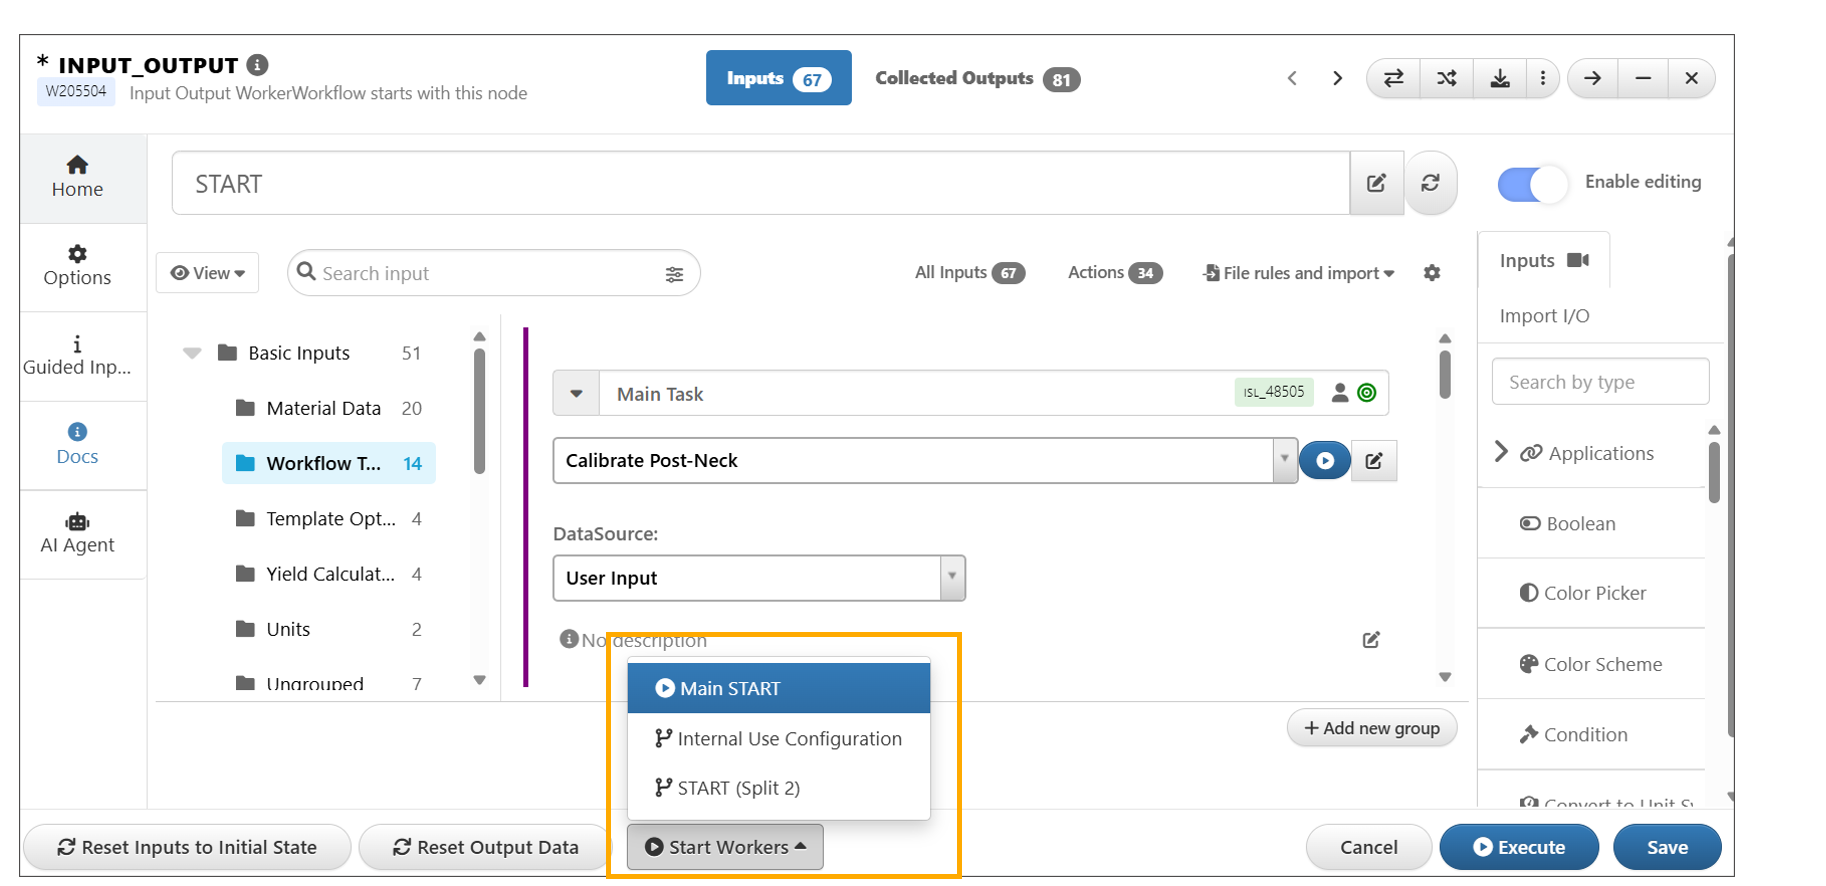1826x886 pixels.
Task: Click the download icon in top toolbar
Action: point(1499,78)
